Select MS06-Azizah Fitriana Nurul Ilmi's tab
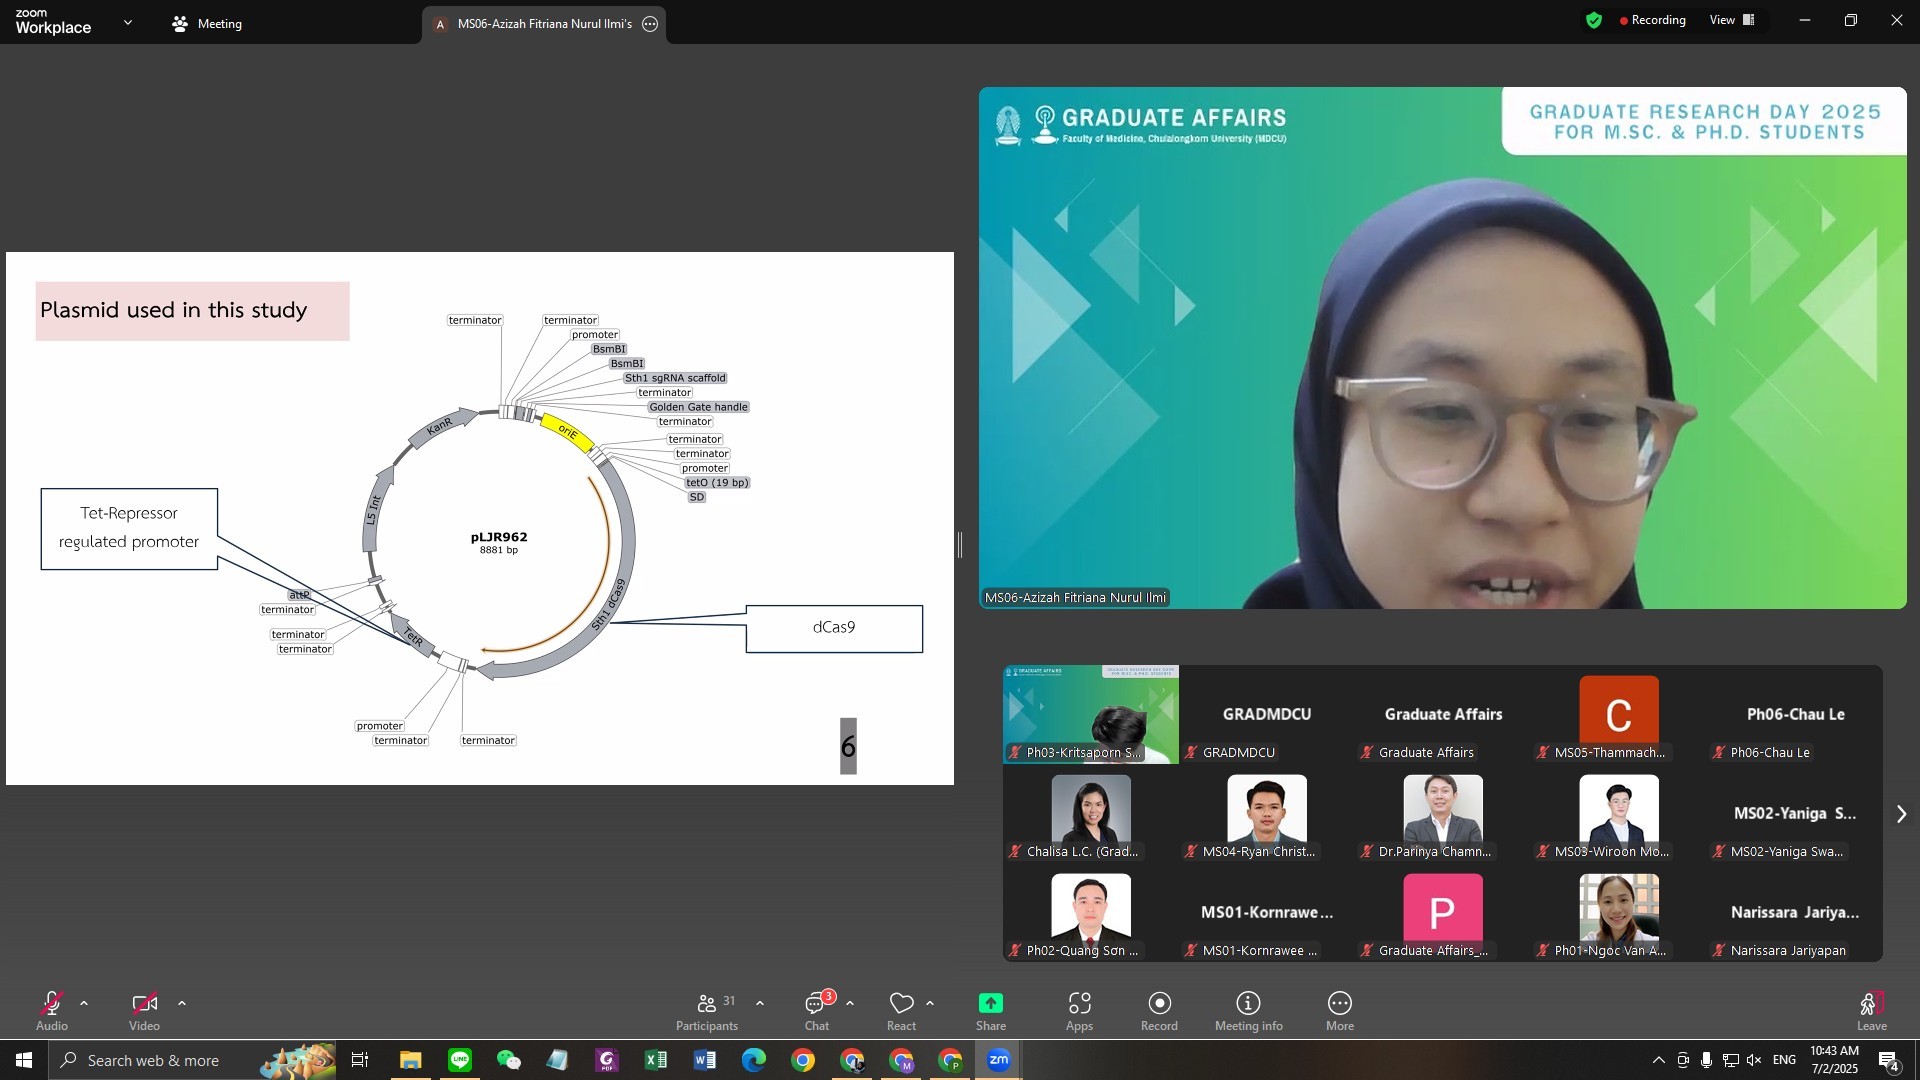Viewport: 1920px width, 1080px height. coord(543,24)
